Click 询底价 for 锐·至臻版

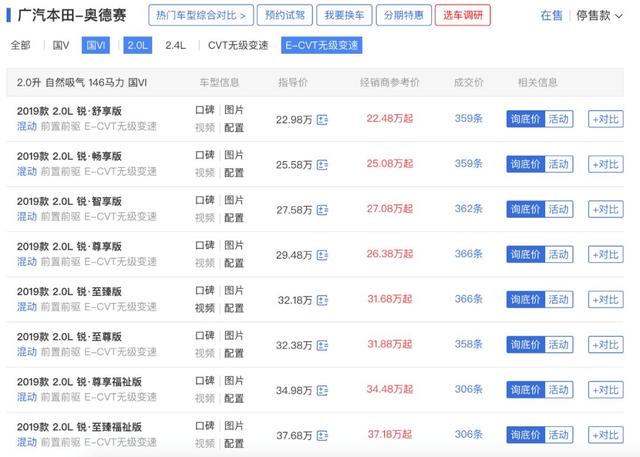(526, 299)
